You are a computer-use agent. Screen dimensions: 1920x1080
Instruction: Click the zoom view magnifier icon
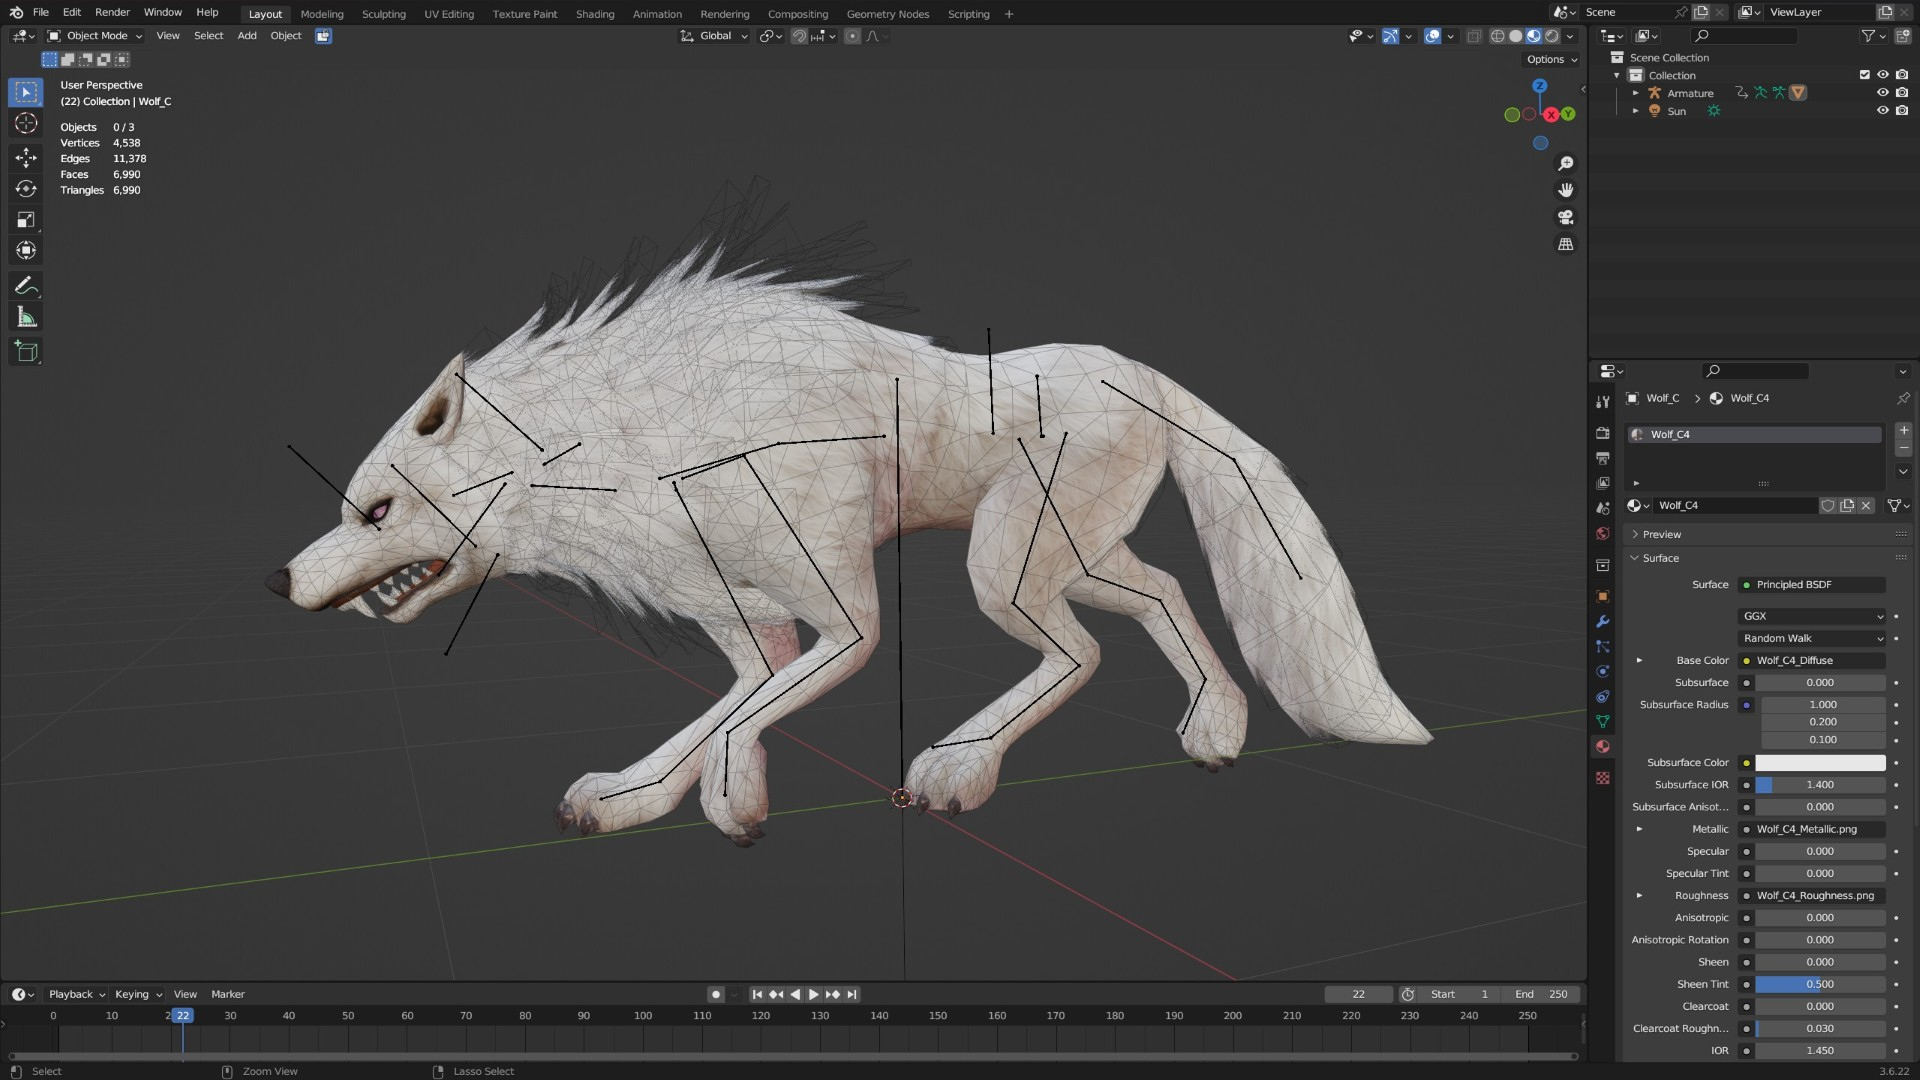pyautogui.click(x=1566, y=163)
